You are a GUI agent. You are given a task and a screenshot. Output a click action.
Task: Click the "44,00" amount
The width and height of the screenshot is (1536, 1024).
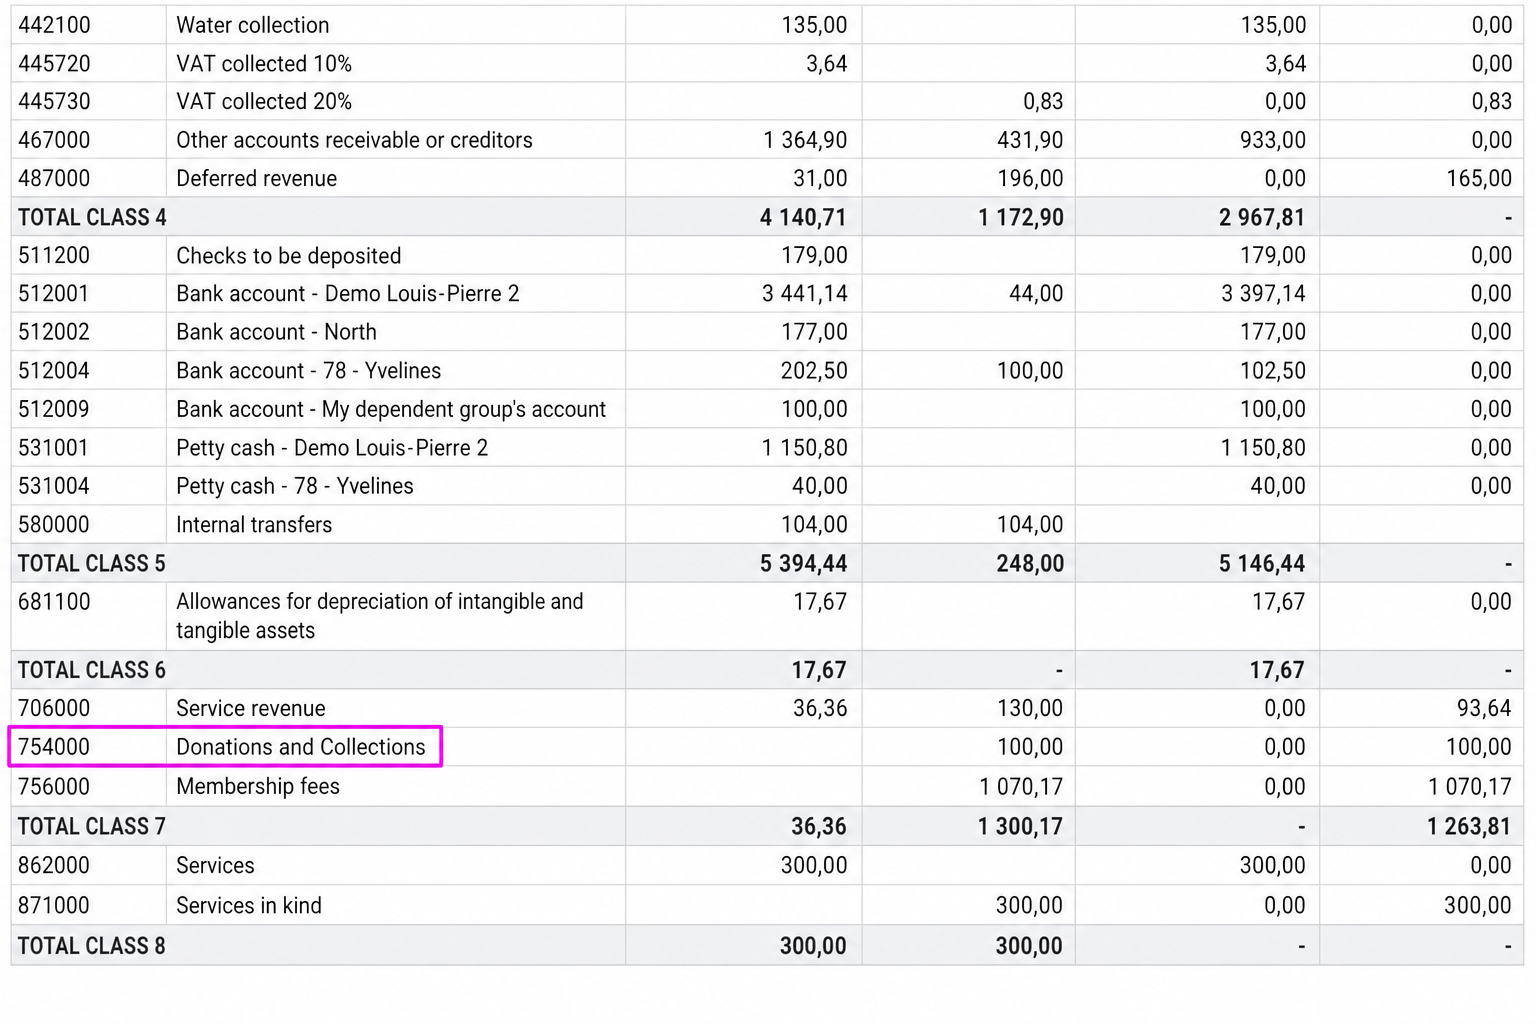[1036, 294]
